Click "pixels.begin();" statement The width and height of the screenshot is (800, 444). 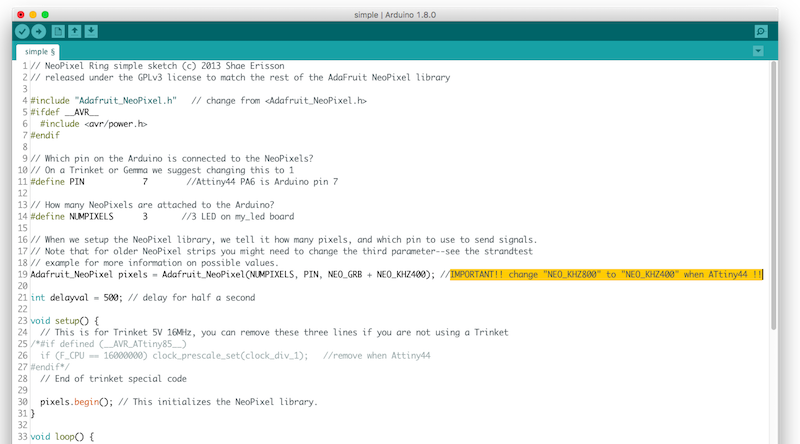77,402
